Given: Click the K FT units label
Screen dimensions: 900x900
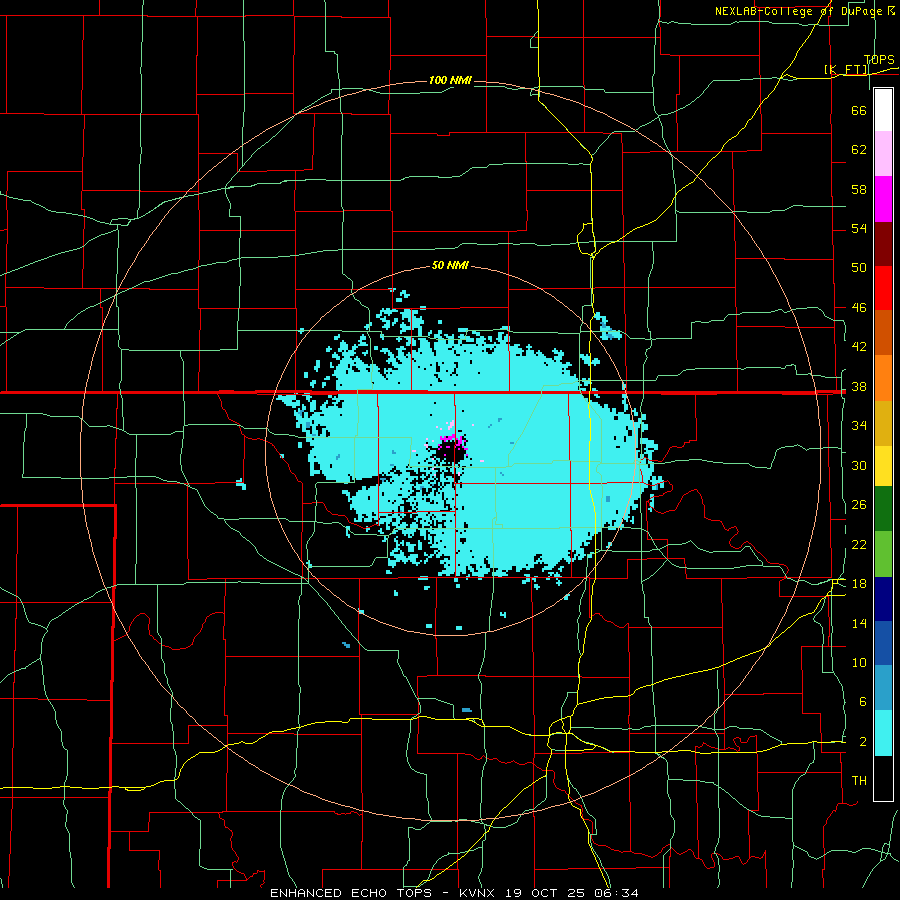Looking at the screenshot, I should 846,69.
